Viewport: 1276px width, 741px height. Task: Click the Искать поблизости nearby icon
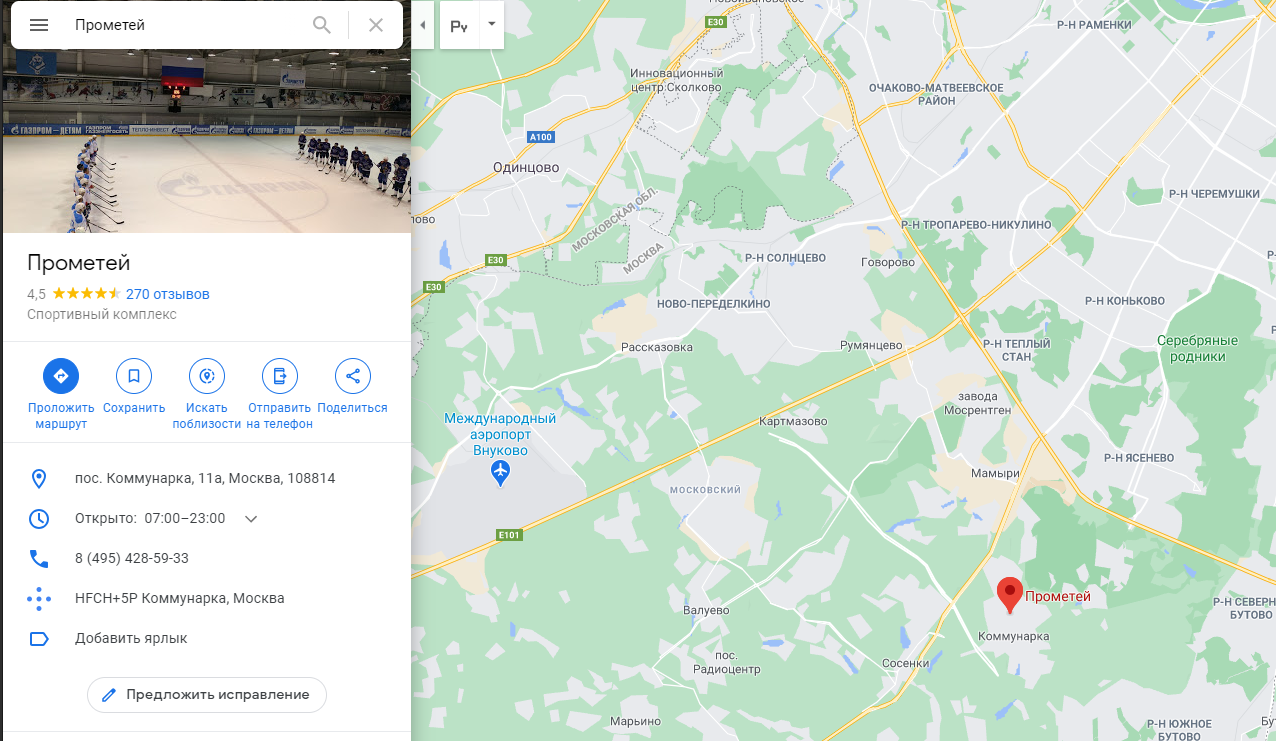point(207,376)
